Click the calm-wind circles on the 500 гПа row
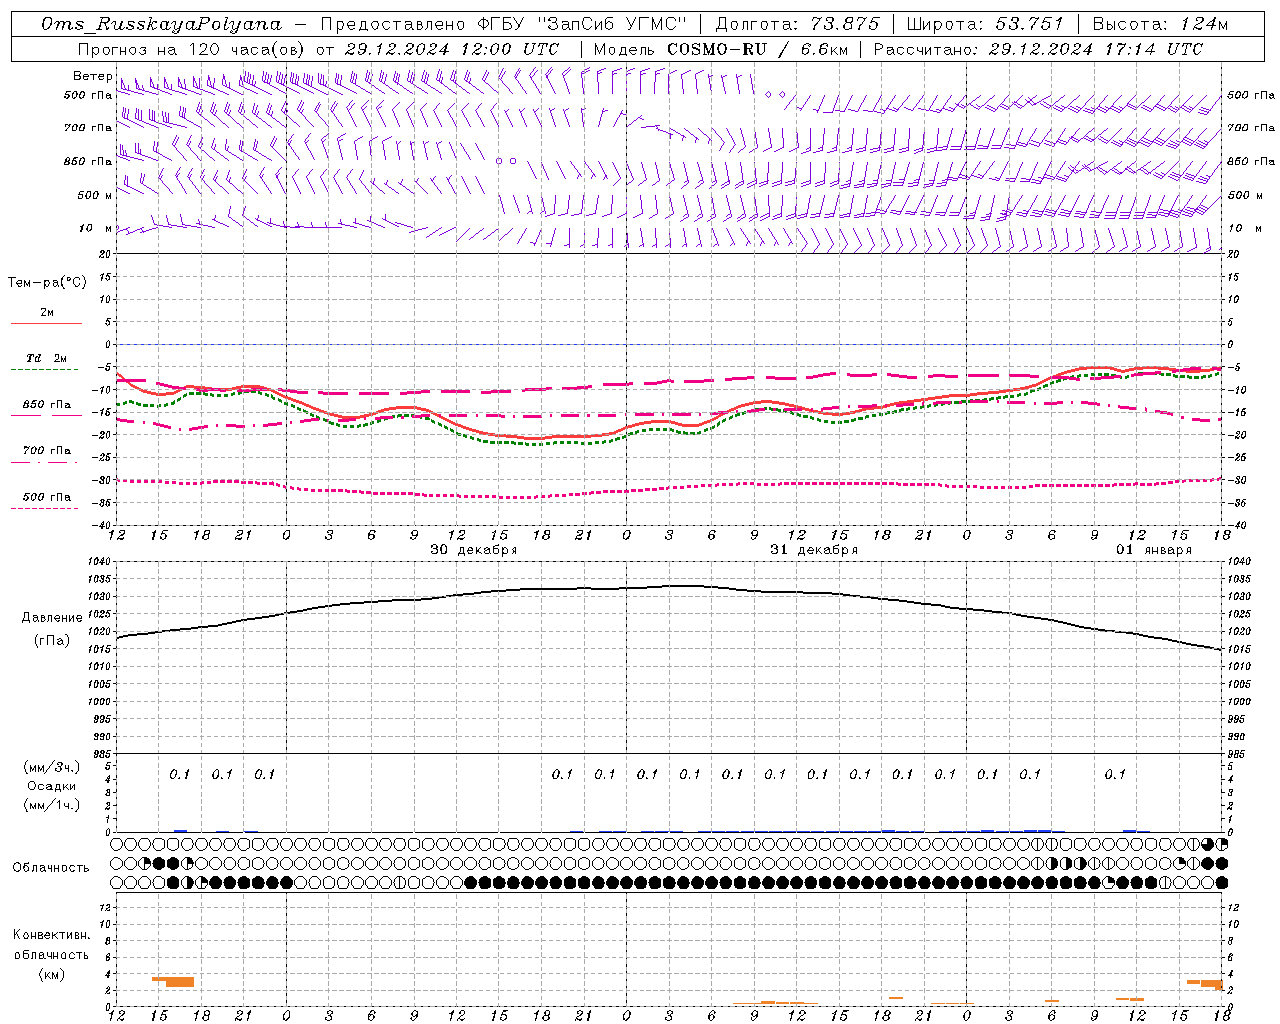The height and width of the screenshot is (1024, 1280). pos(775,95)
